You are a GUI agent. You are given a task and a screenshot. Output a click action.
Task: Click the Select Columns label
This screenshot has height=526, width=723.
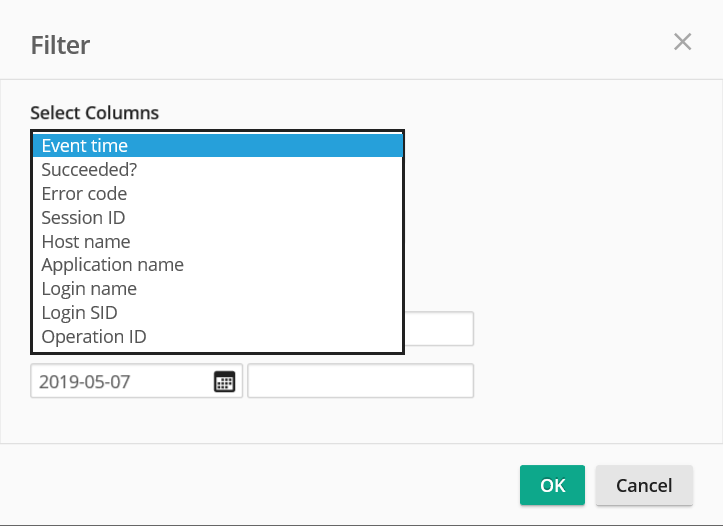tap(95, 113)
